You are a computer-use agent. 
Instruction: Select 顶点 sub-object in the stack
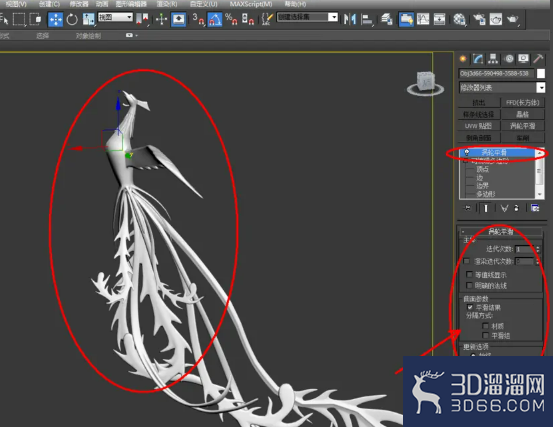[483, 169]
